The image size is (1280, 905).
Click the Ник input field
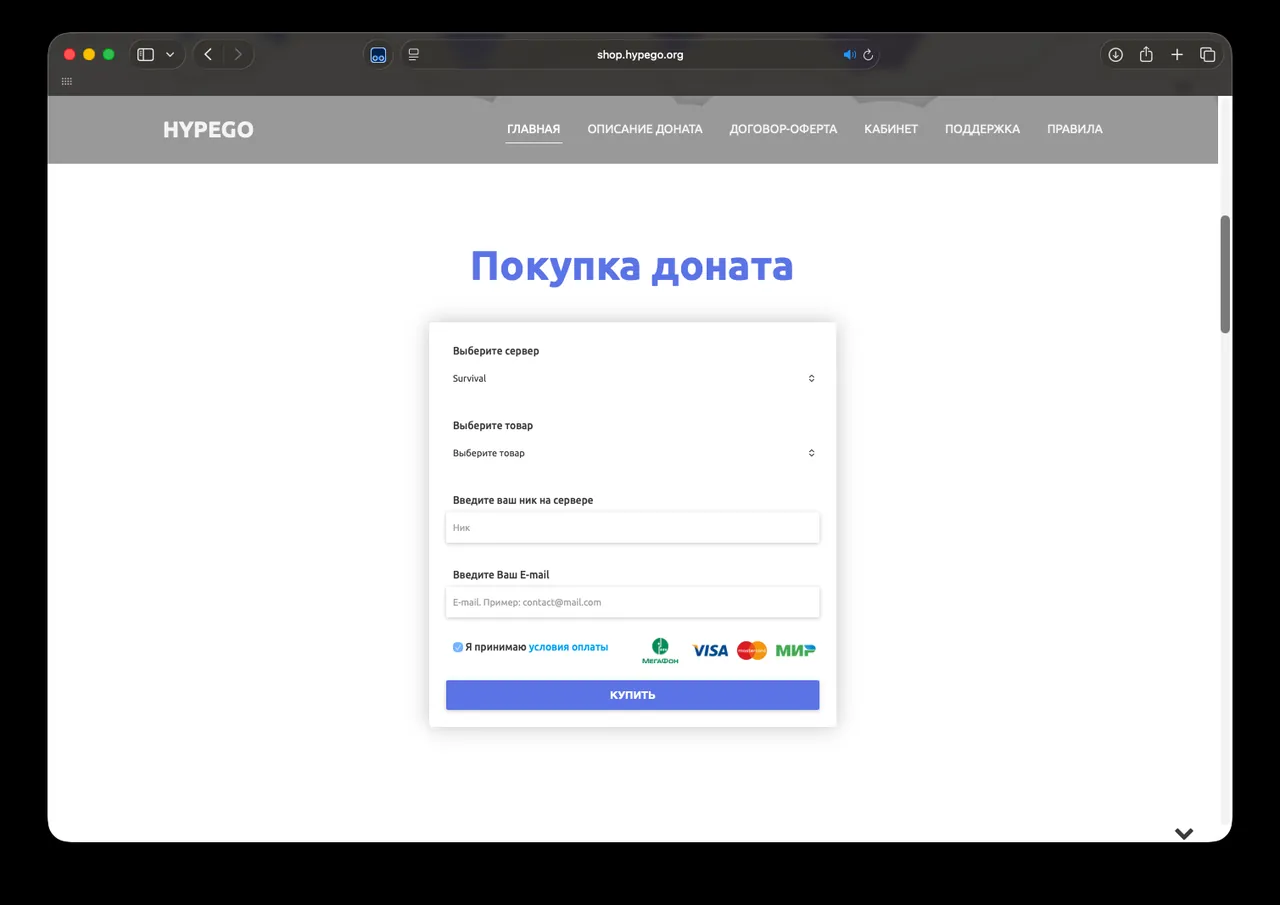point(633,528)
